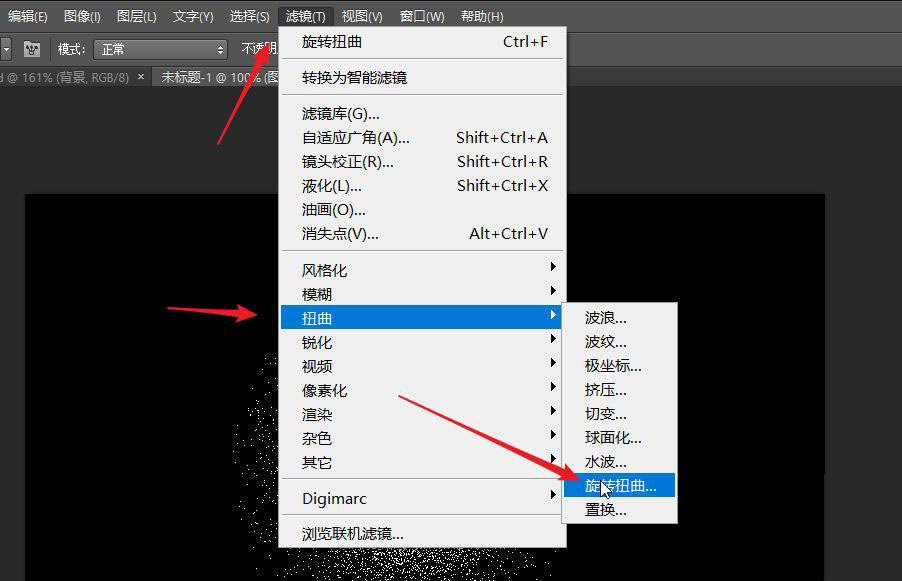Open the 图层(L) menu
Viewport: 902px width, 581px height.
tap(136, 17)
